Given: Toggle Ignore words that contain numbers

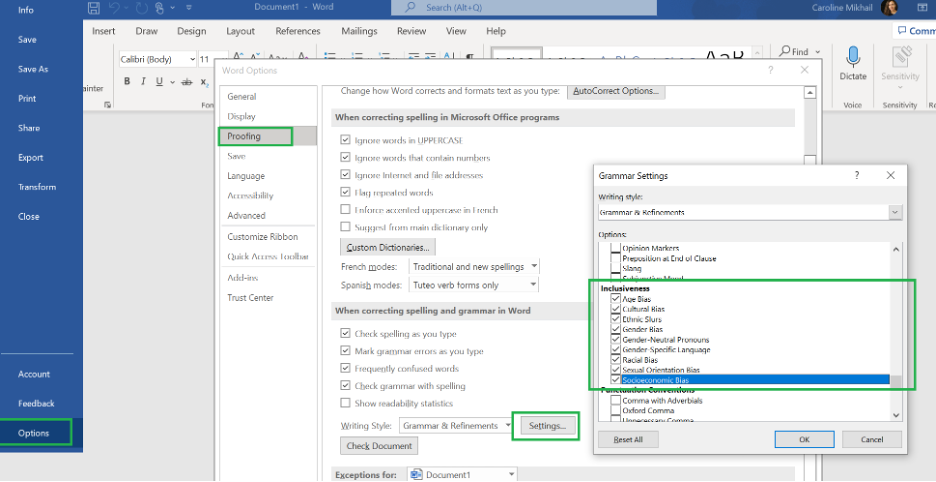Looking at the screenshot, I should [x=345, y=158].
